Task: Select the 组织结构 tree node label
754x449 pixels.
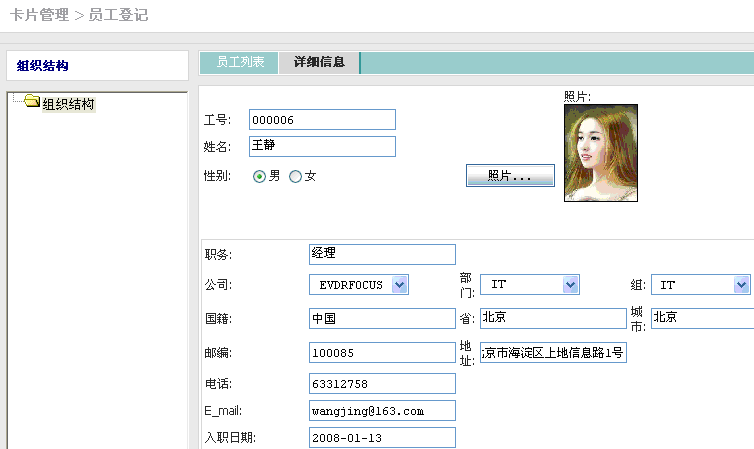Action: point(68,104)
